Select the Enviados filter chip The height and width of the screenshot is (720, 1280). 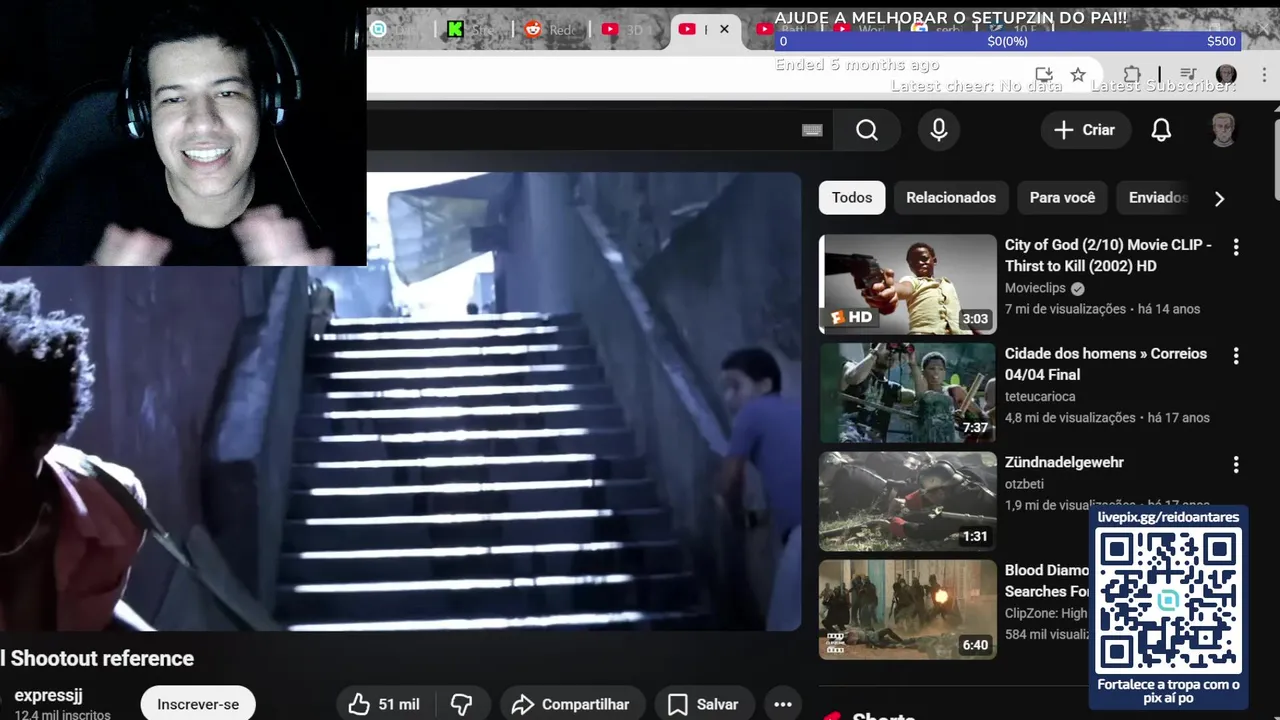pyautogui.click(x=1157, y=198)
